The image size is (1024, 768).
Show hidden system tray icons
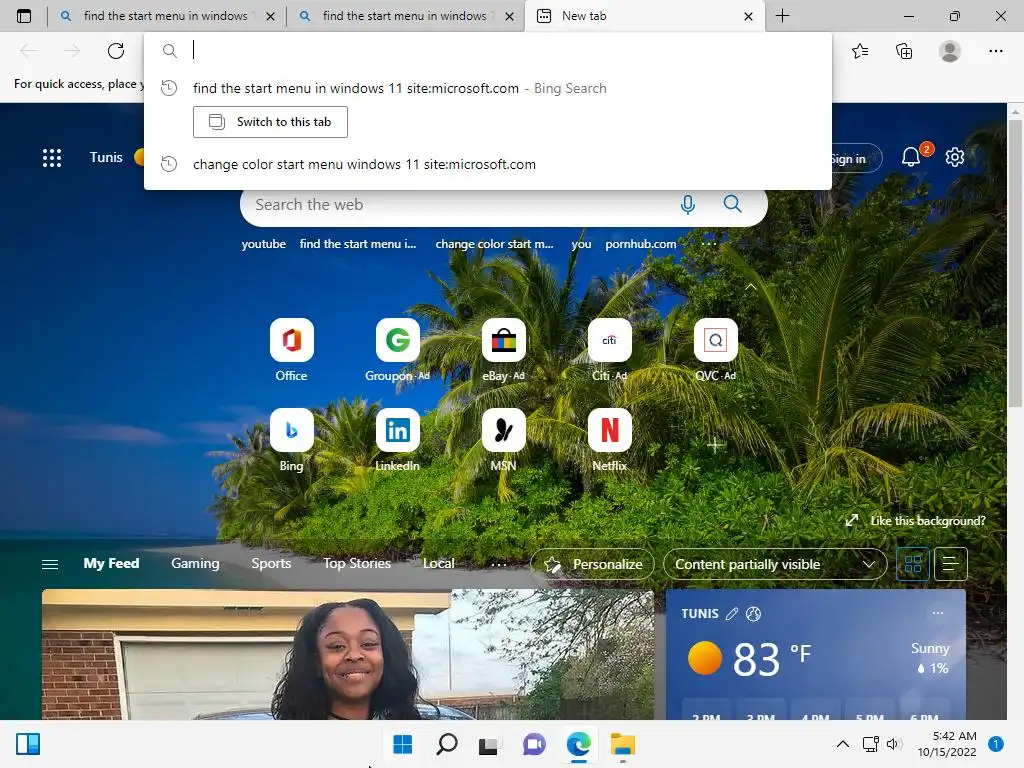pyautogui.click(x=842, y=744)
